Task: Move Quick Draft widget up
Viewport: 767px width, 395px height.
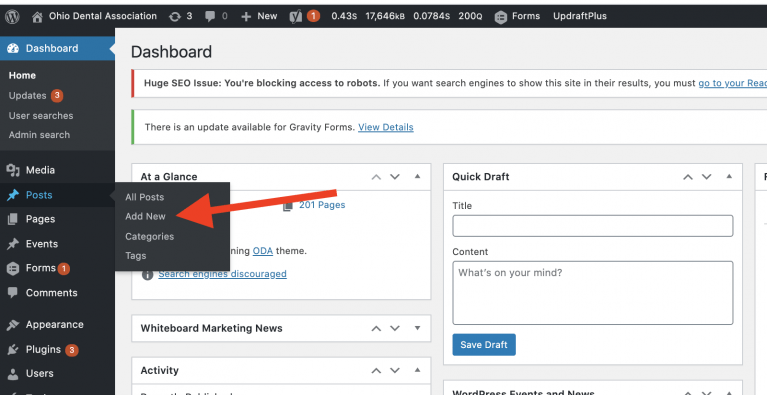Action: pyautogui.click(x=688, y=177)
